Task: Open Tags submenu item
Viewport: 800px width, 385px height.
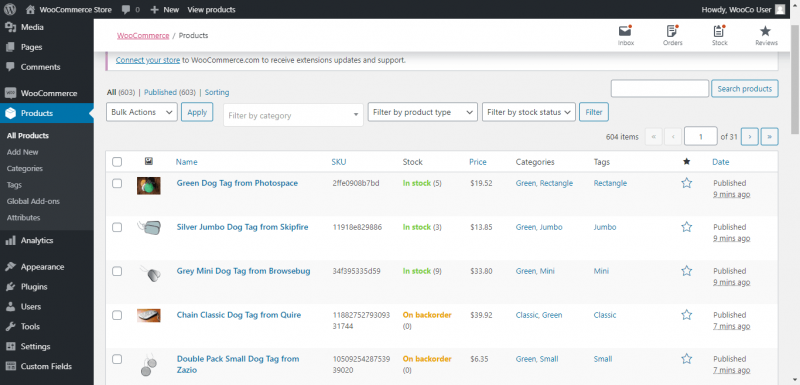Action: [x=14, y=185]
